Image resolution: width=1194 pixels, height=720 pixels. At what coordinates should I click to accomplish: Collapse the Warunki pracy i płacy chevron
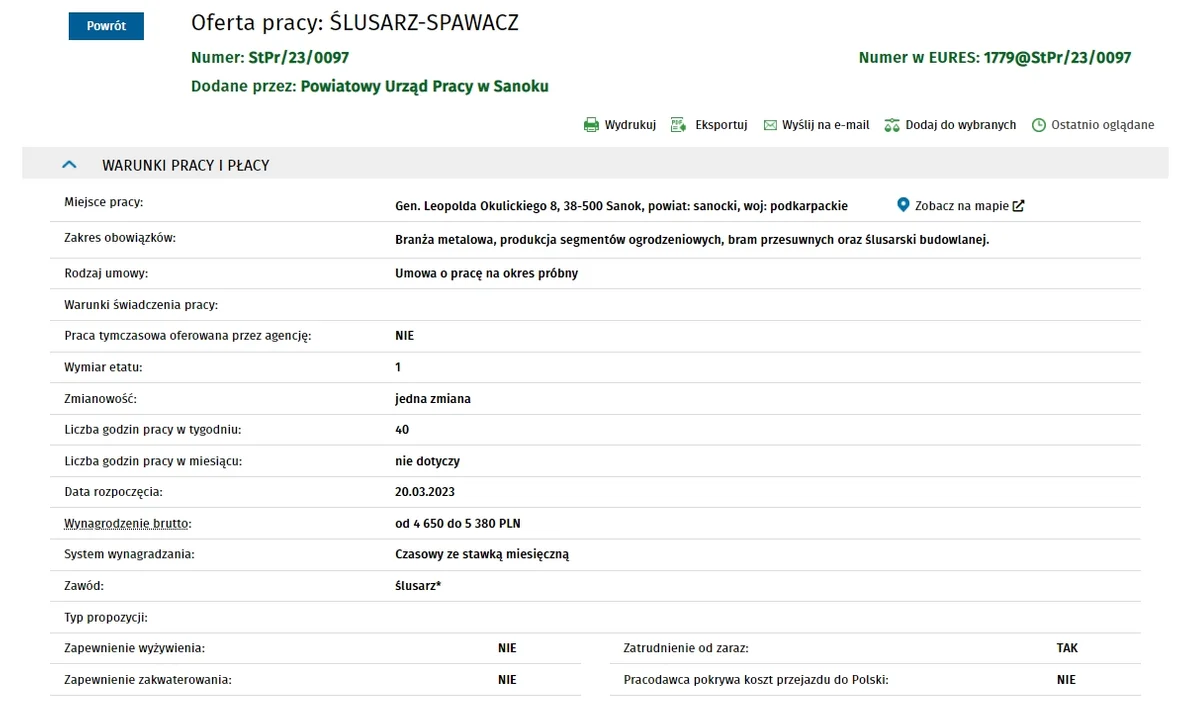69,164
